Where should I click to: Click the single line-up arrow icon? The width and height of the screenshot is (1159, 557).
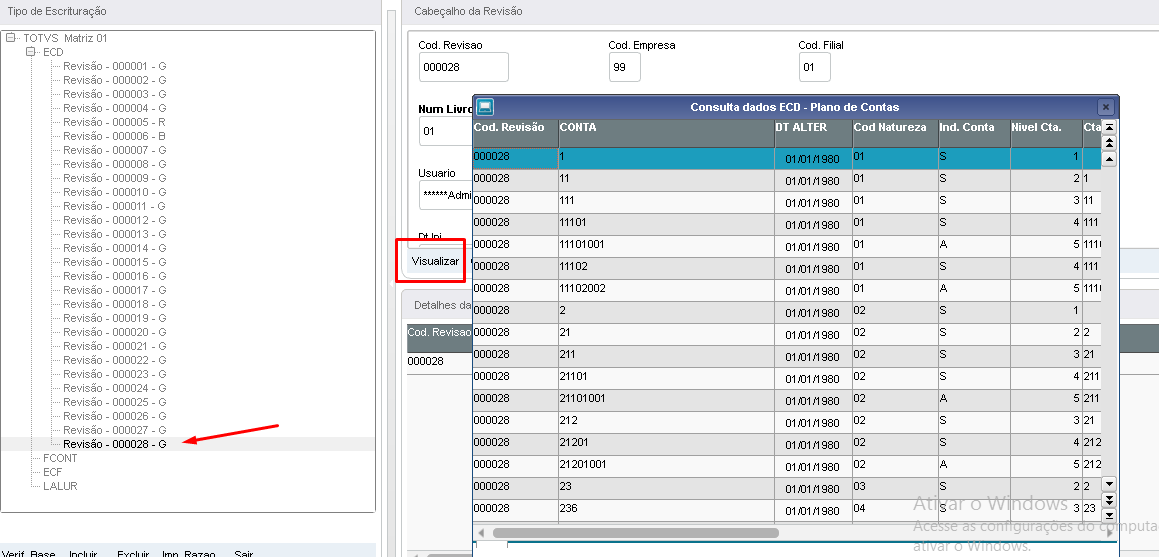point(1109,159)
